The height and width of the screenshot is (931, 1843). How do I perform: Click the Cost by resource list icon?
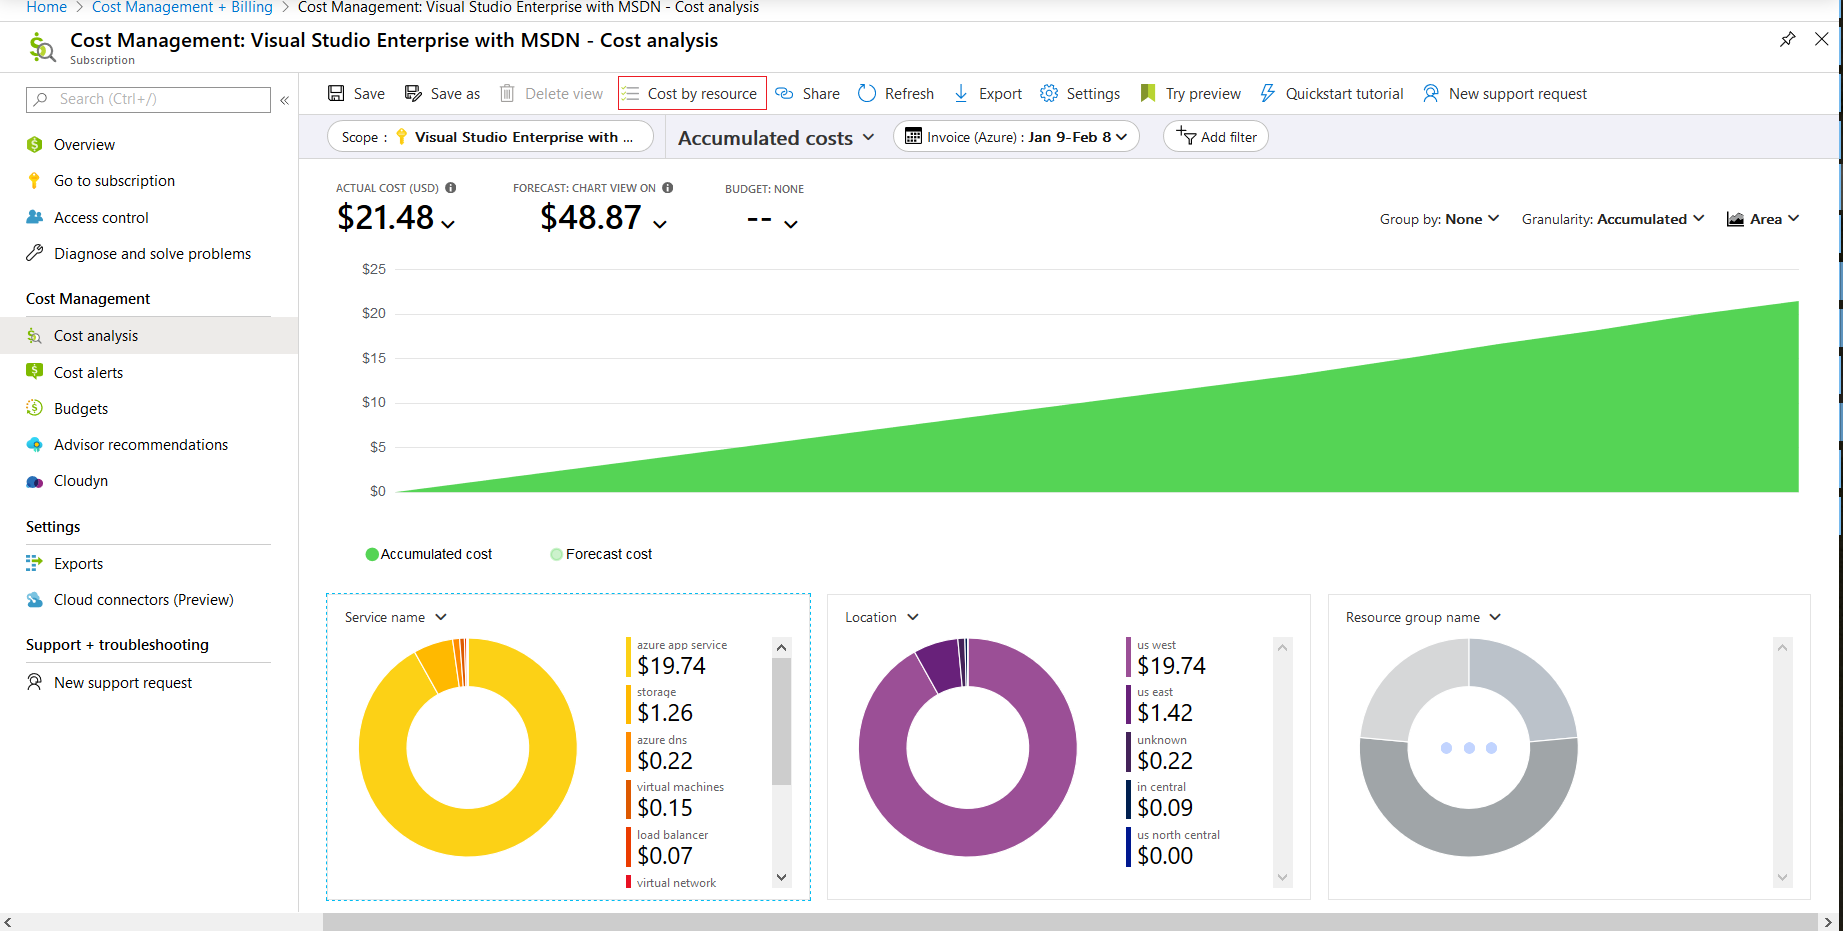[630, 93]
